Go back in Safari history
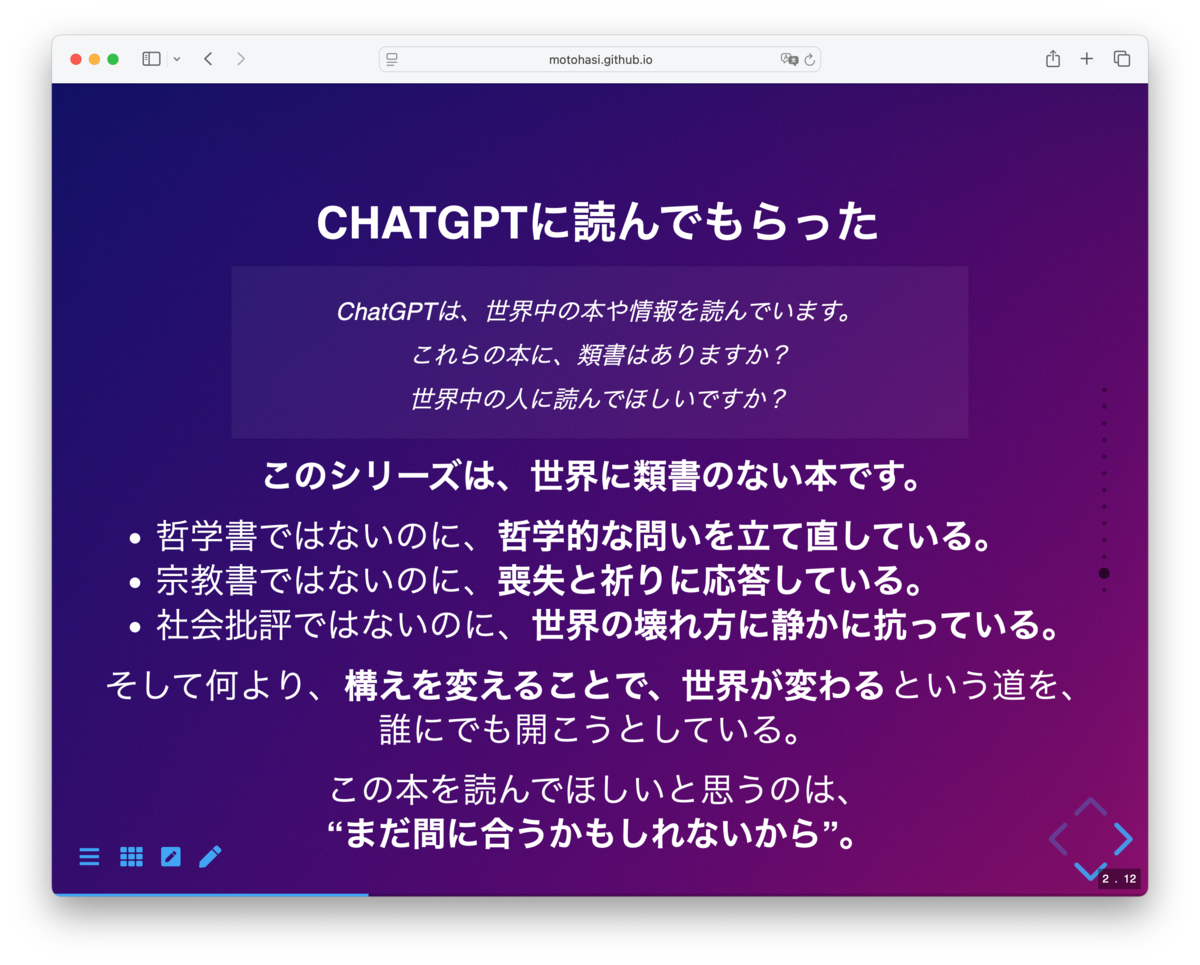 coord(208,59)
